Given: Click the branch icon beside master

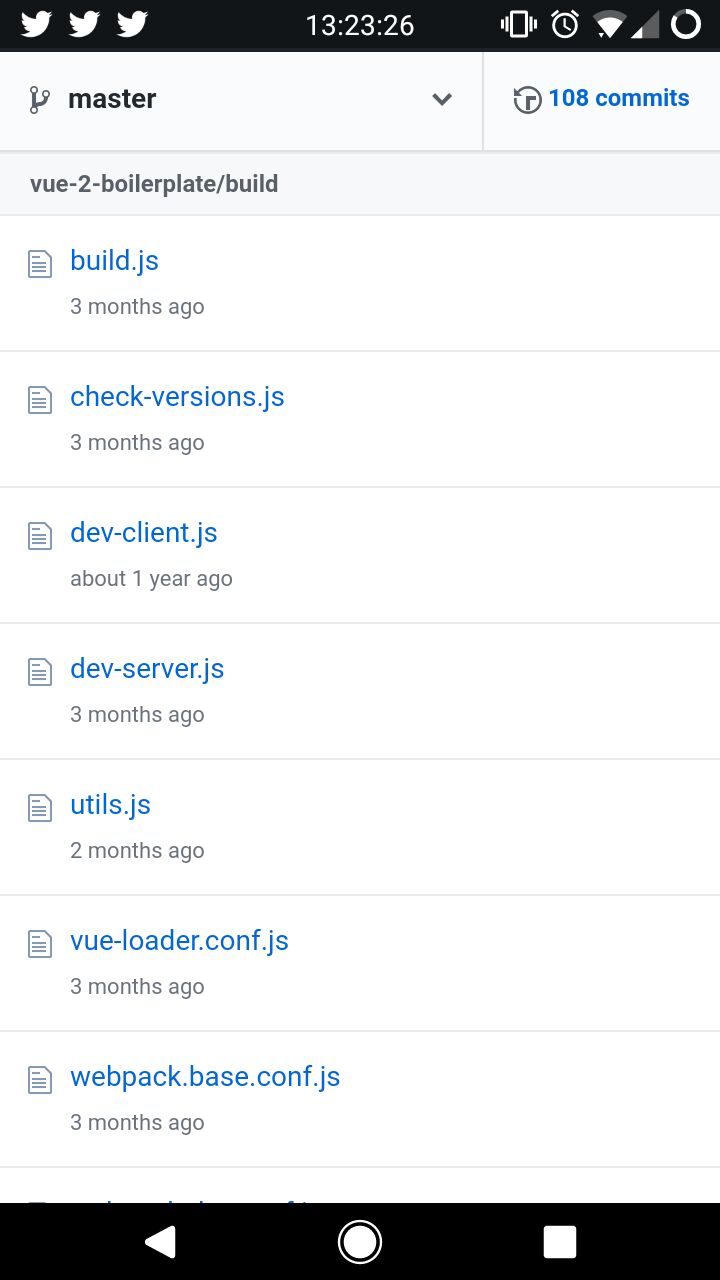Looking at the screenshot, I should click(x=40, y=100).
